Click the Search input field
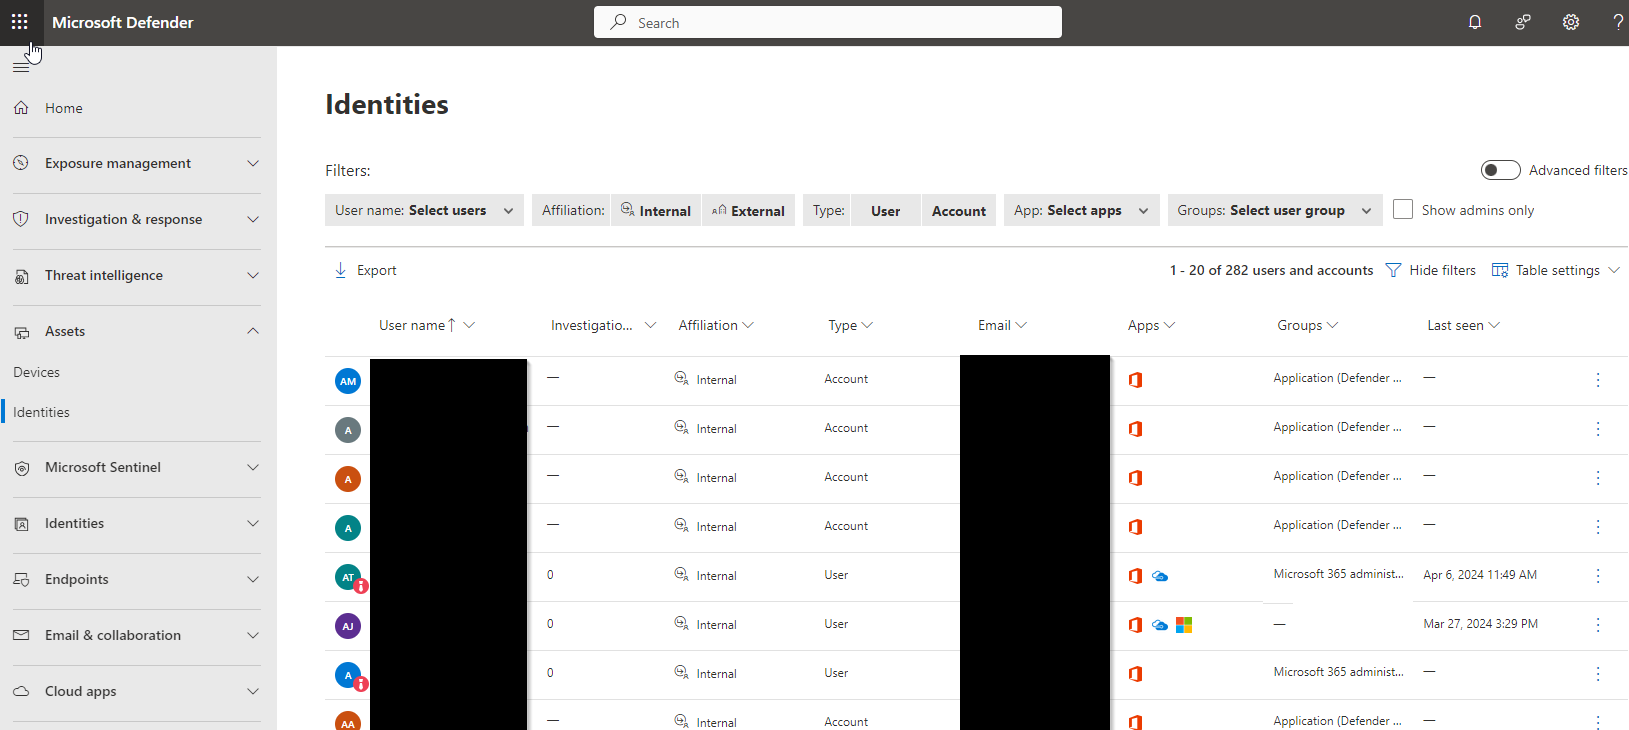 828,22
